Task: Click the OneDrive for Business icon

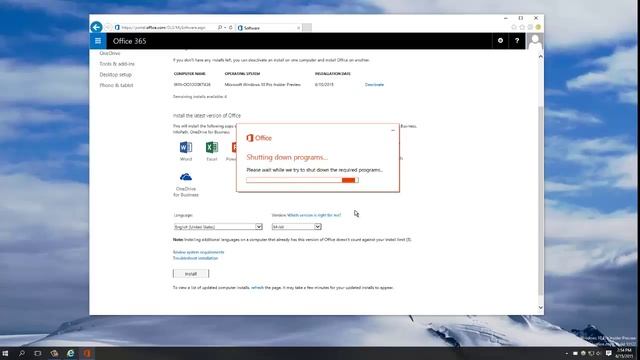Action: [186, 177]
